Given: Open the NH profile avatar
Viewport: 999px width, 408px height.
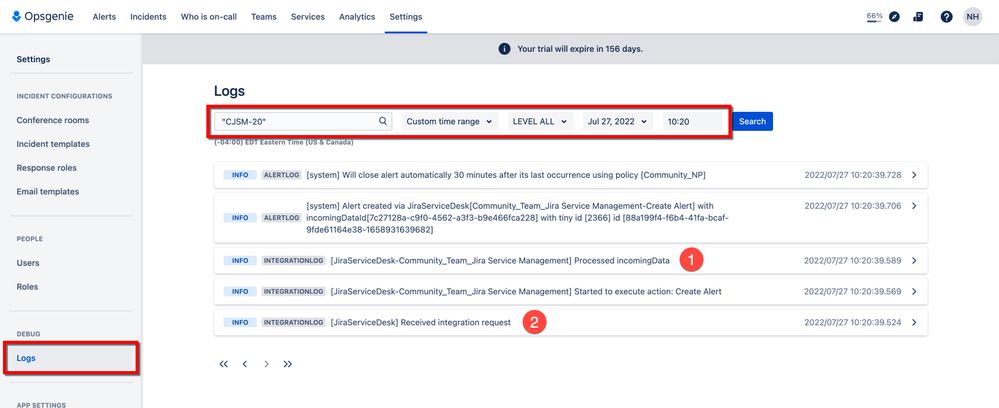Looking at the screenshot, I should click(x=972, y=17).
